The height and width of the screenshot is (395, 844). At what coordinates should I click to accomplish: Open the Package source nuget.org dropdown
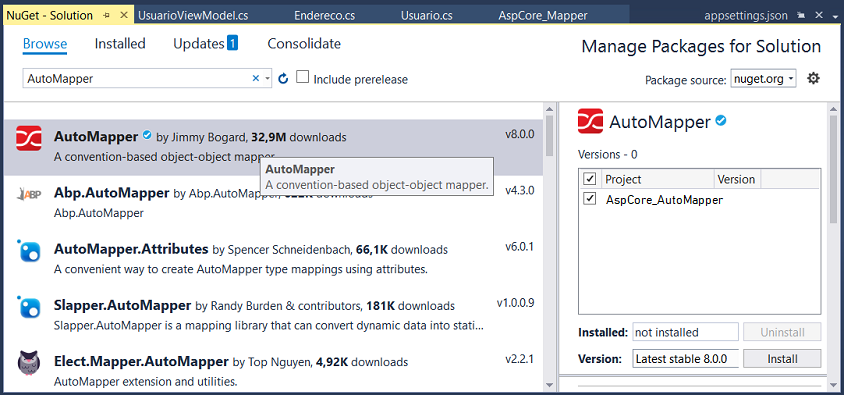pyautogui.click(x=763, y=79)
